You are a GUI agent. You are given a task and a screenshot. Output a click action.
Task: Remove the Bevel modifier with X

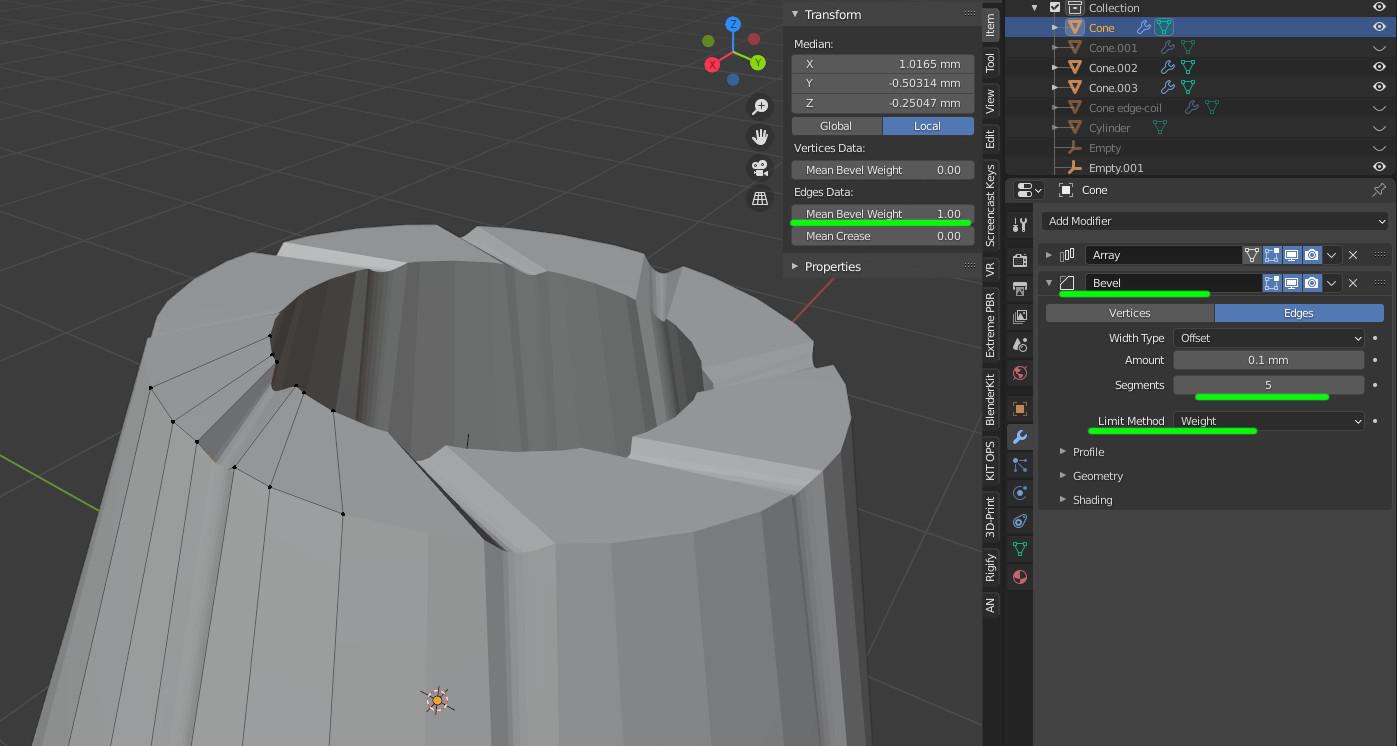(1353, 283)
